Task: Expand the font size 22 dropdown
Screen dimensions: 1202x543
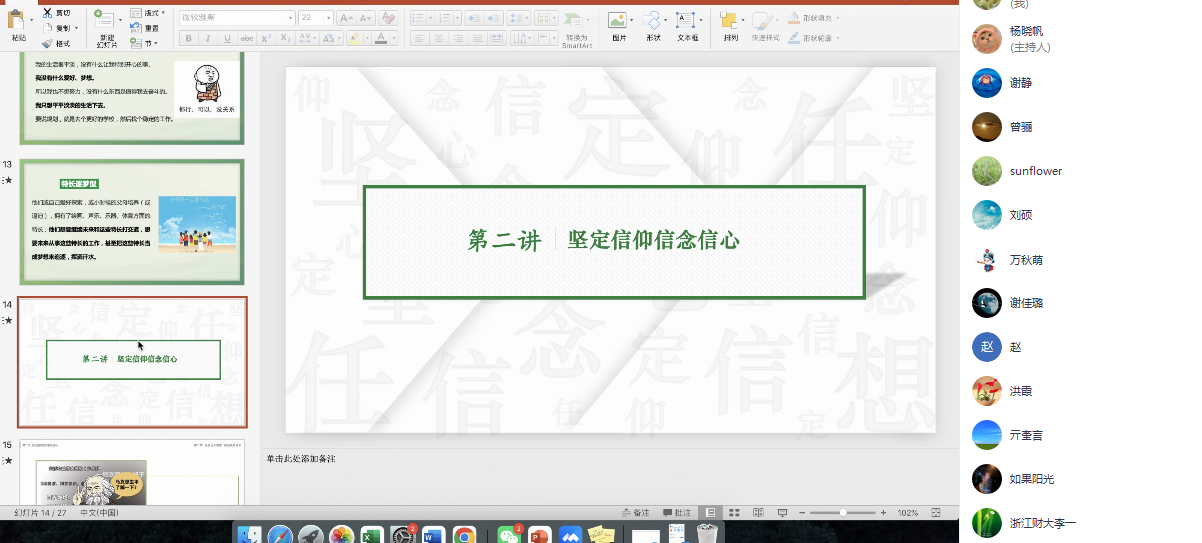Action: [x=329, y=18]
